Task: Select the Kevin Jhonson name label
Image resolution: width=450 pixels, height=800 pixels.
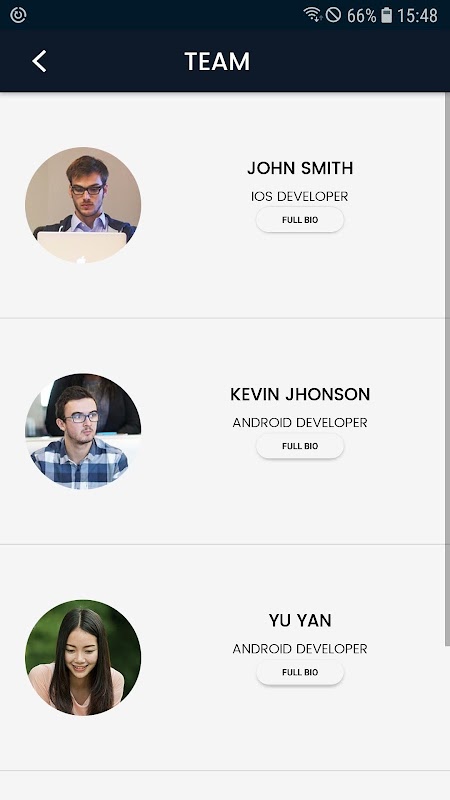Action: point(300,394)
